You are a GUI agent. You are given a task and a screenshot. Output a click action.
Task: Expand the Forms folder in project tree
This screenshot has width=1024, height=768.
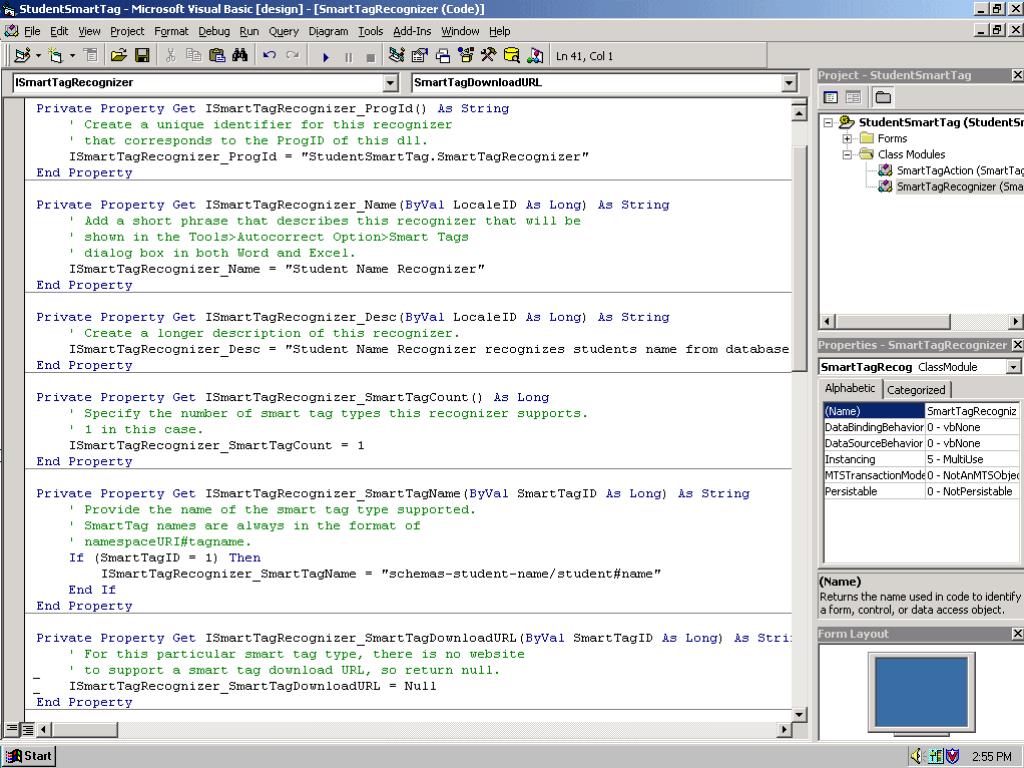click(847, 139)
